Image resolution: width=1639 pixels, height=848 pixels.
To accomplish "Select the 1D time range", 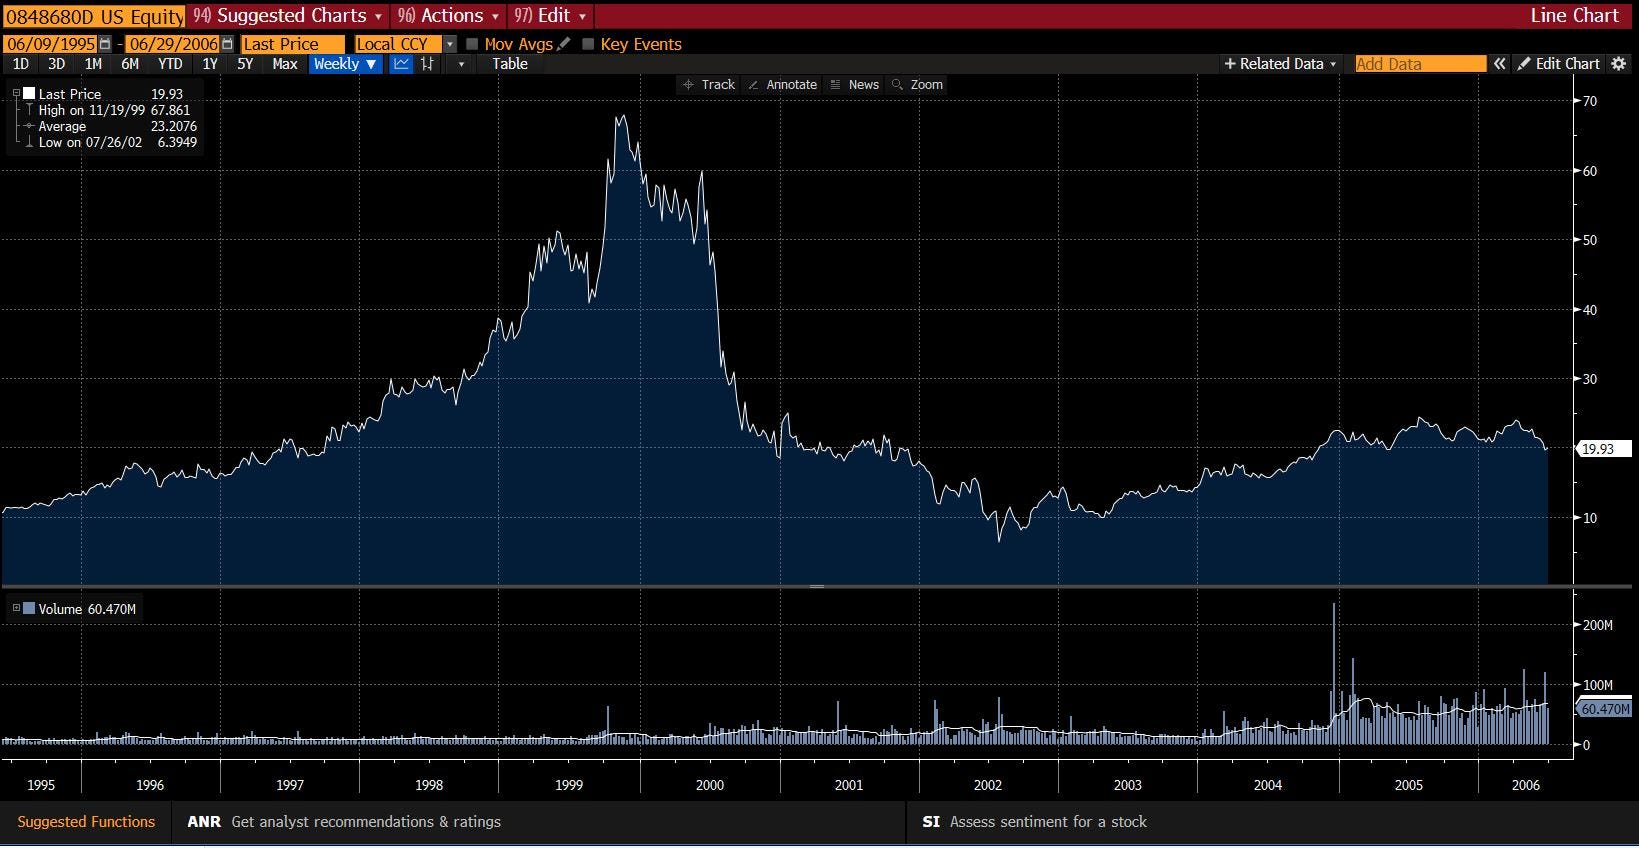I will (20, 64).
